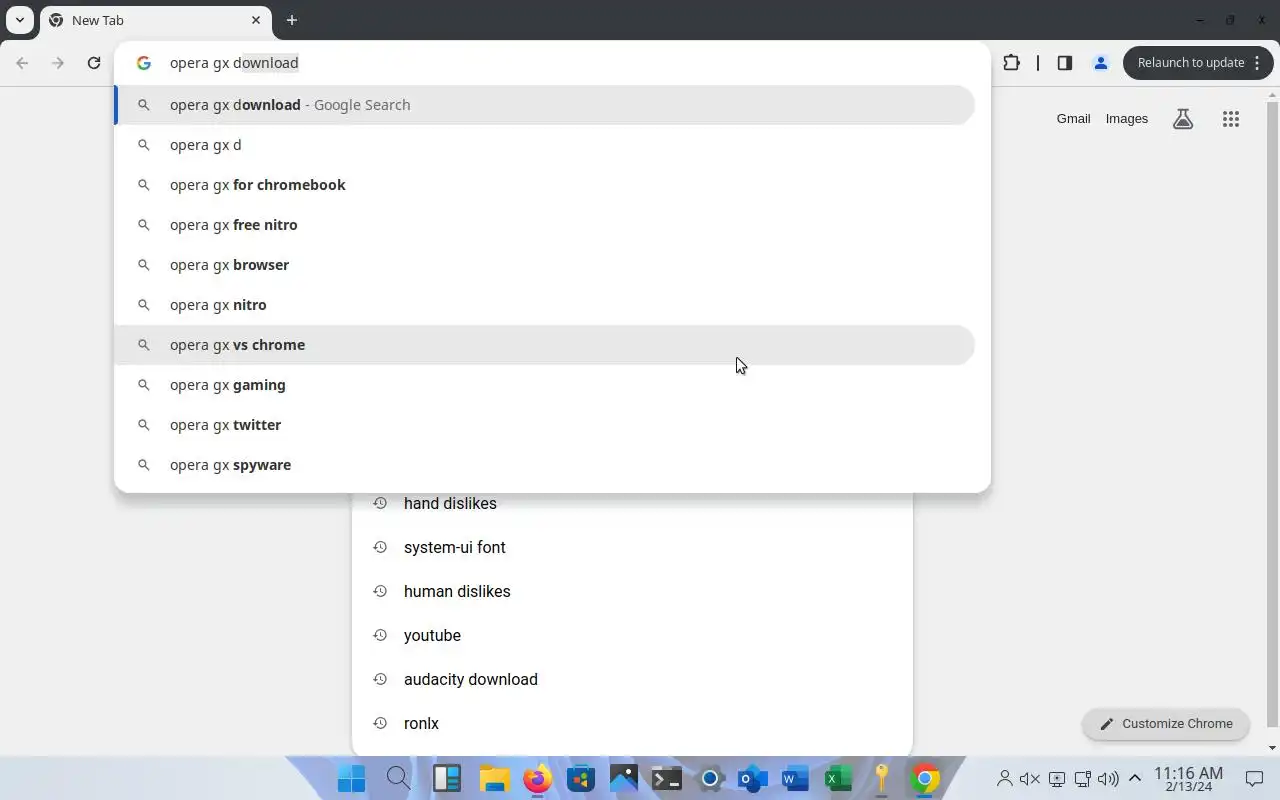Viewport: 1280px width, 800px height.
Task: Choose 'opera gx twitter' suggestion
Action: point(545,425)
